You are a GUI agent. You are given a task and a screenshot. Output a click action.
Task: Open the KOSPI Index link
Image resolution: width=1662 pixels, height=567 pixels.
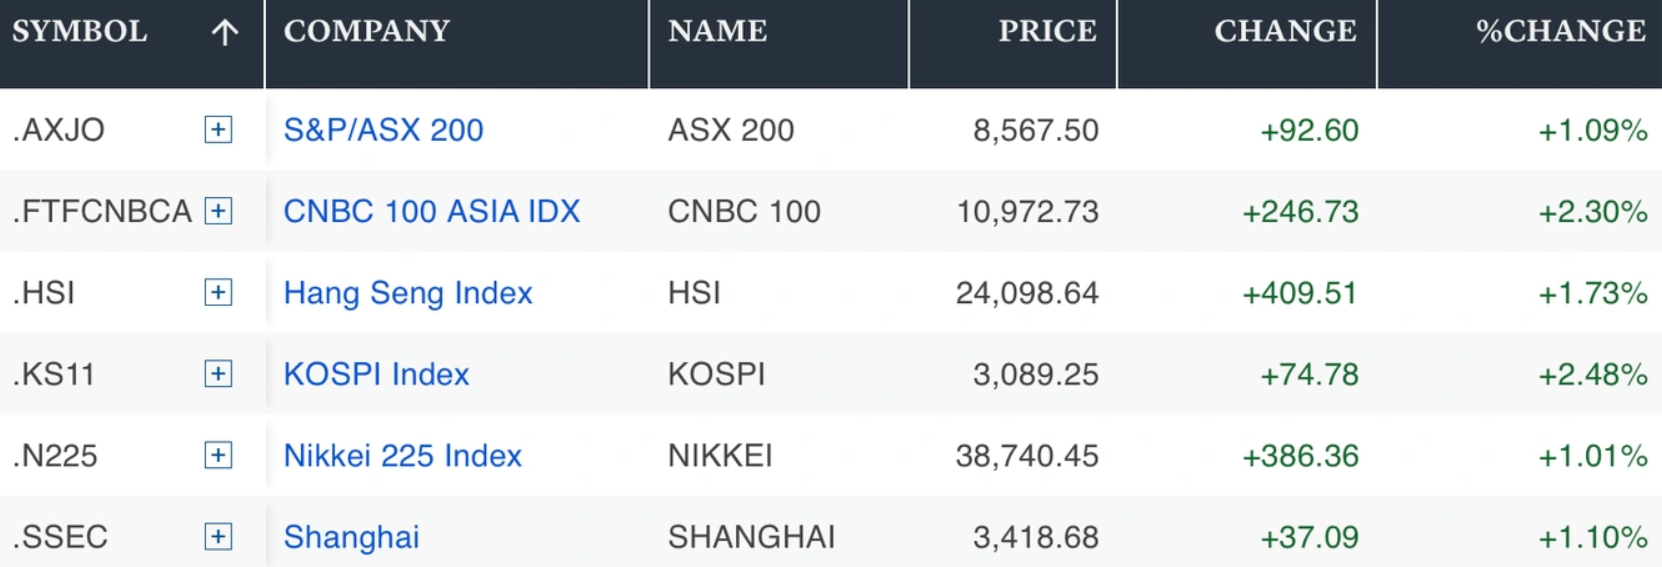click(376, 374)
